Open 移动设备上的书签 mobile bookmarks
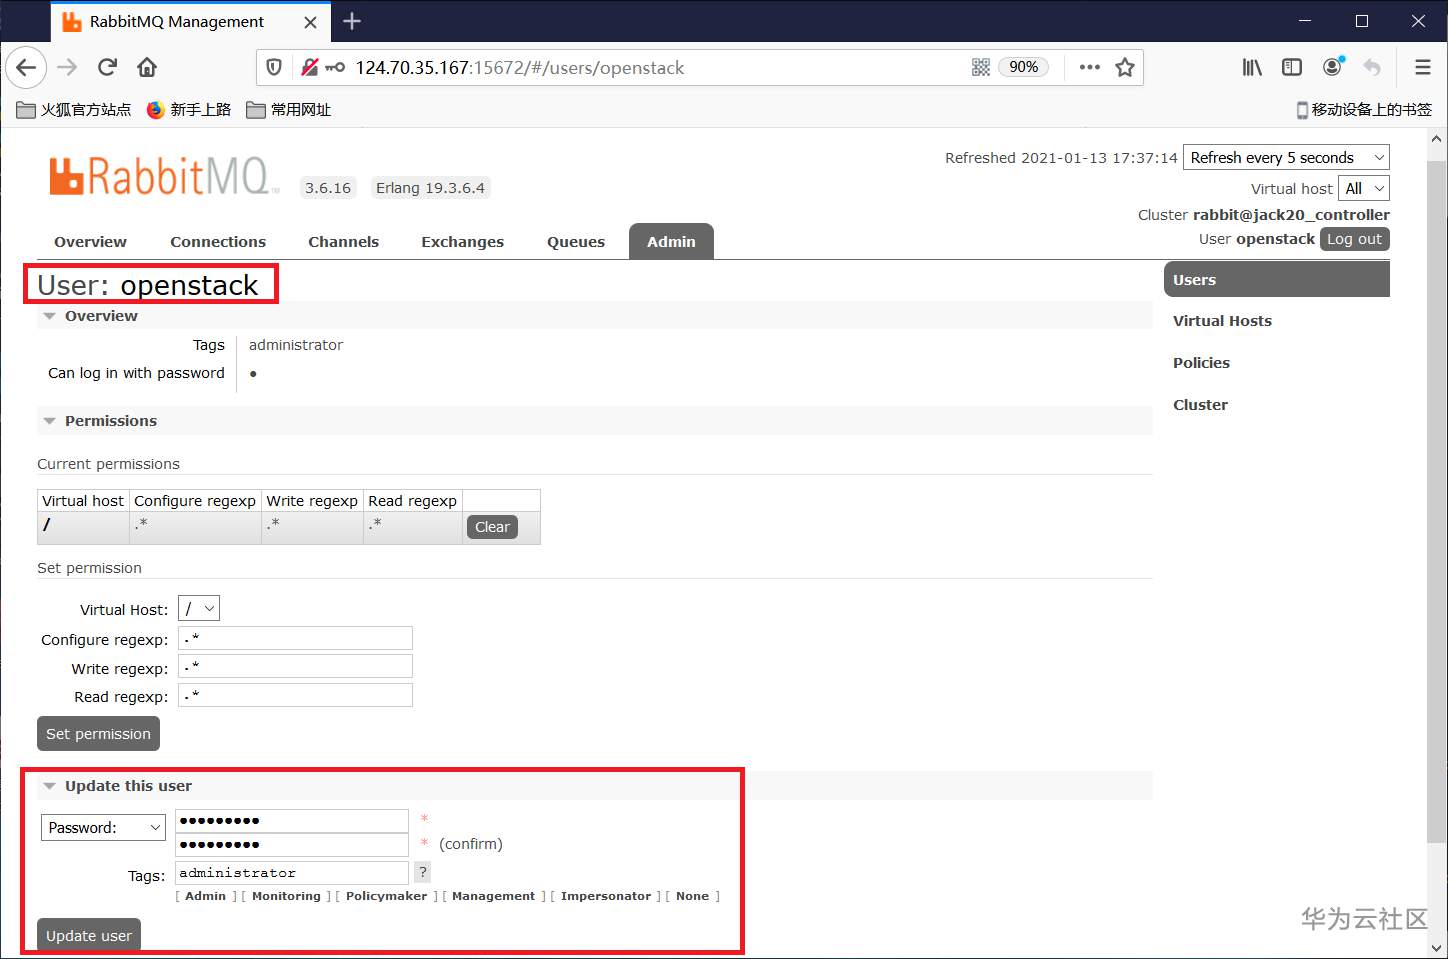This screenshot has height=959, width=1448. coord(1364,110)
